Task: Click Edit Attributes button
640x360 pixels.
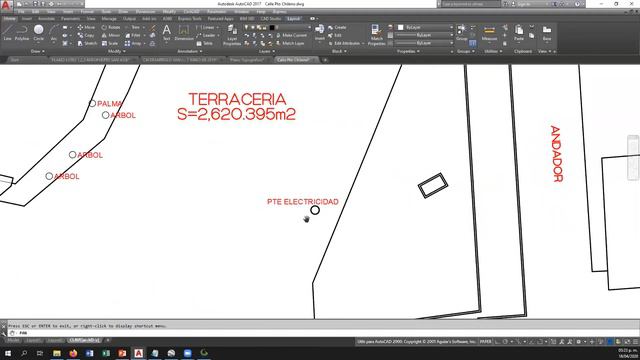Action: tap(346, 43)
